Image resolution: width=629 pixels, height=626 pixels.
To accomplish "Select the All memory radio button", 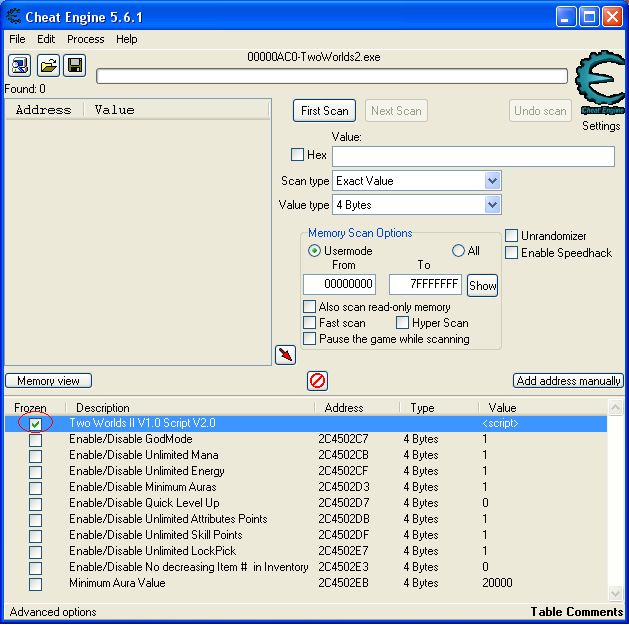I will coord(458,251).
